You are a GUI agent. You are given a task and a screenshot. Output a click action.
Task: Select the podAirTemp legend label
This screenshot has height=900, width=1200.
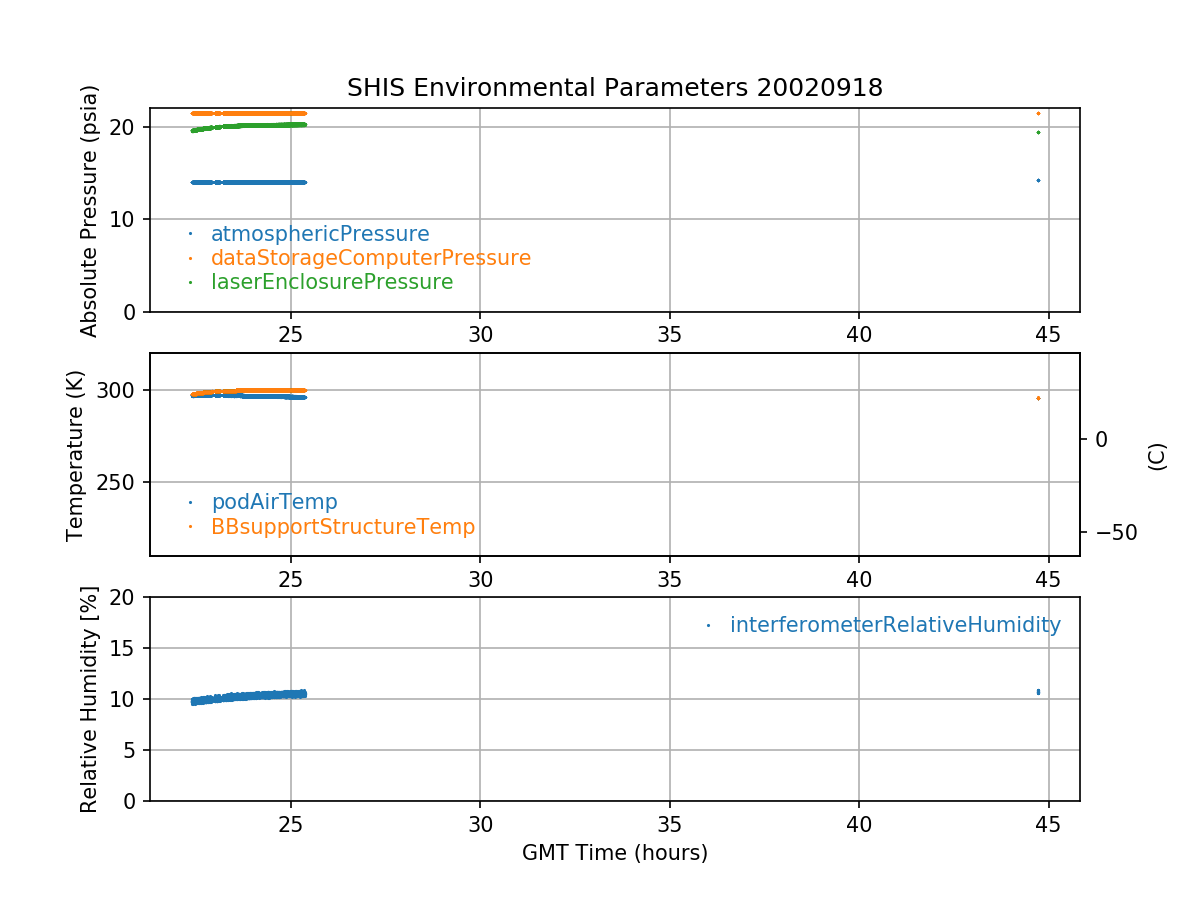click(x=274, y=502)
